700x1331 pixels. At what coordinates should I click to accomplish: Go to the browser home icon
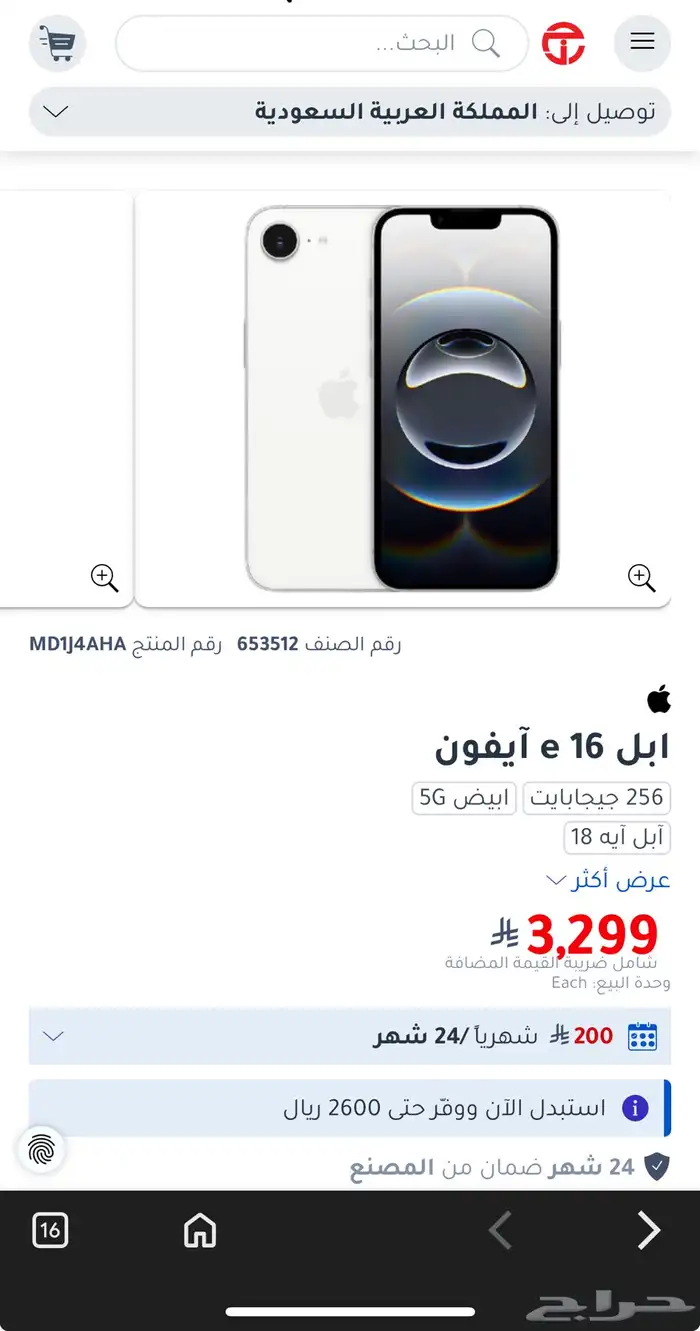pyautogui.click(x=200, y=1230)
